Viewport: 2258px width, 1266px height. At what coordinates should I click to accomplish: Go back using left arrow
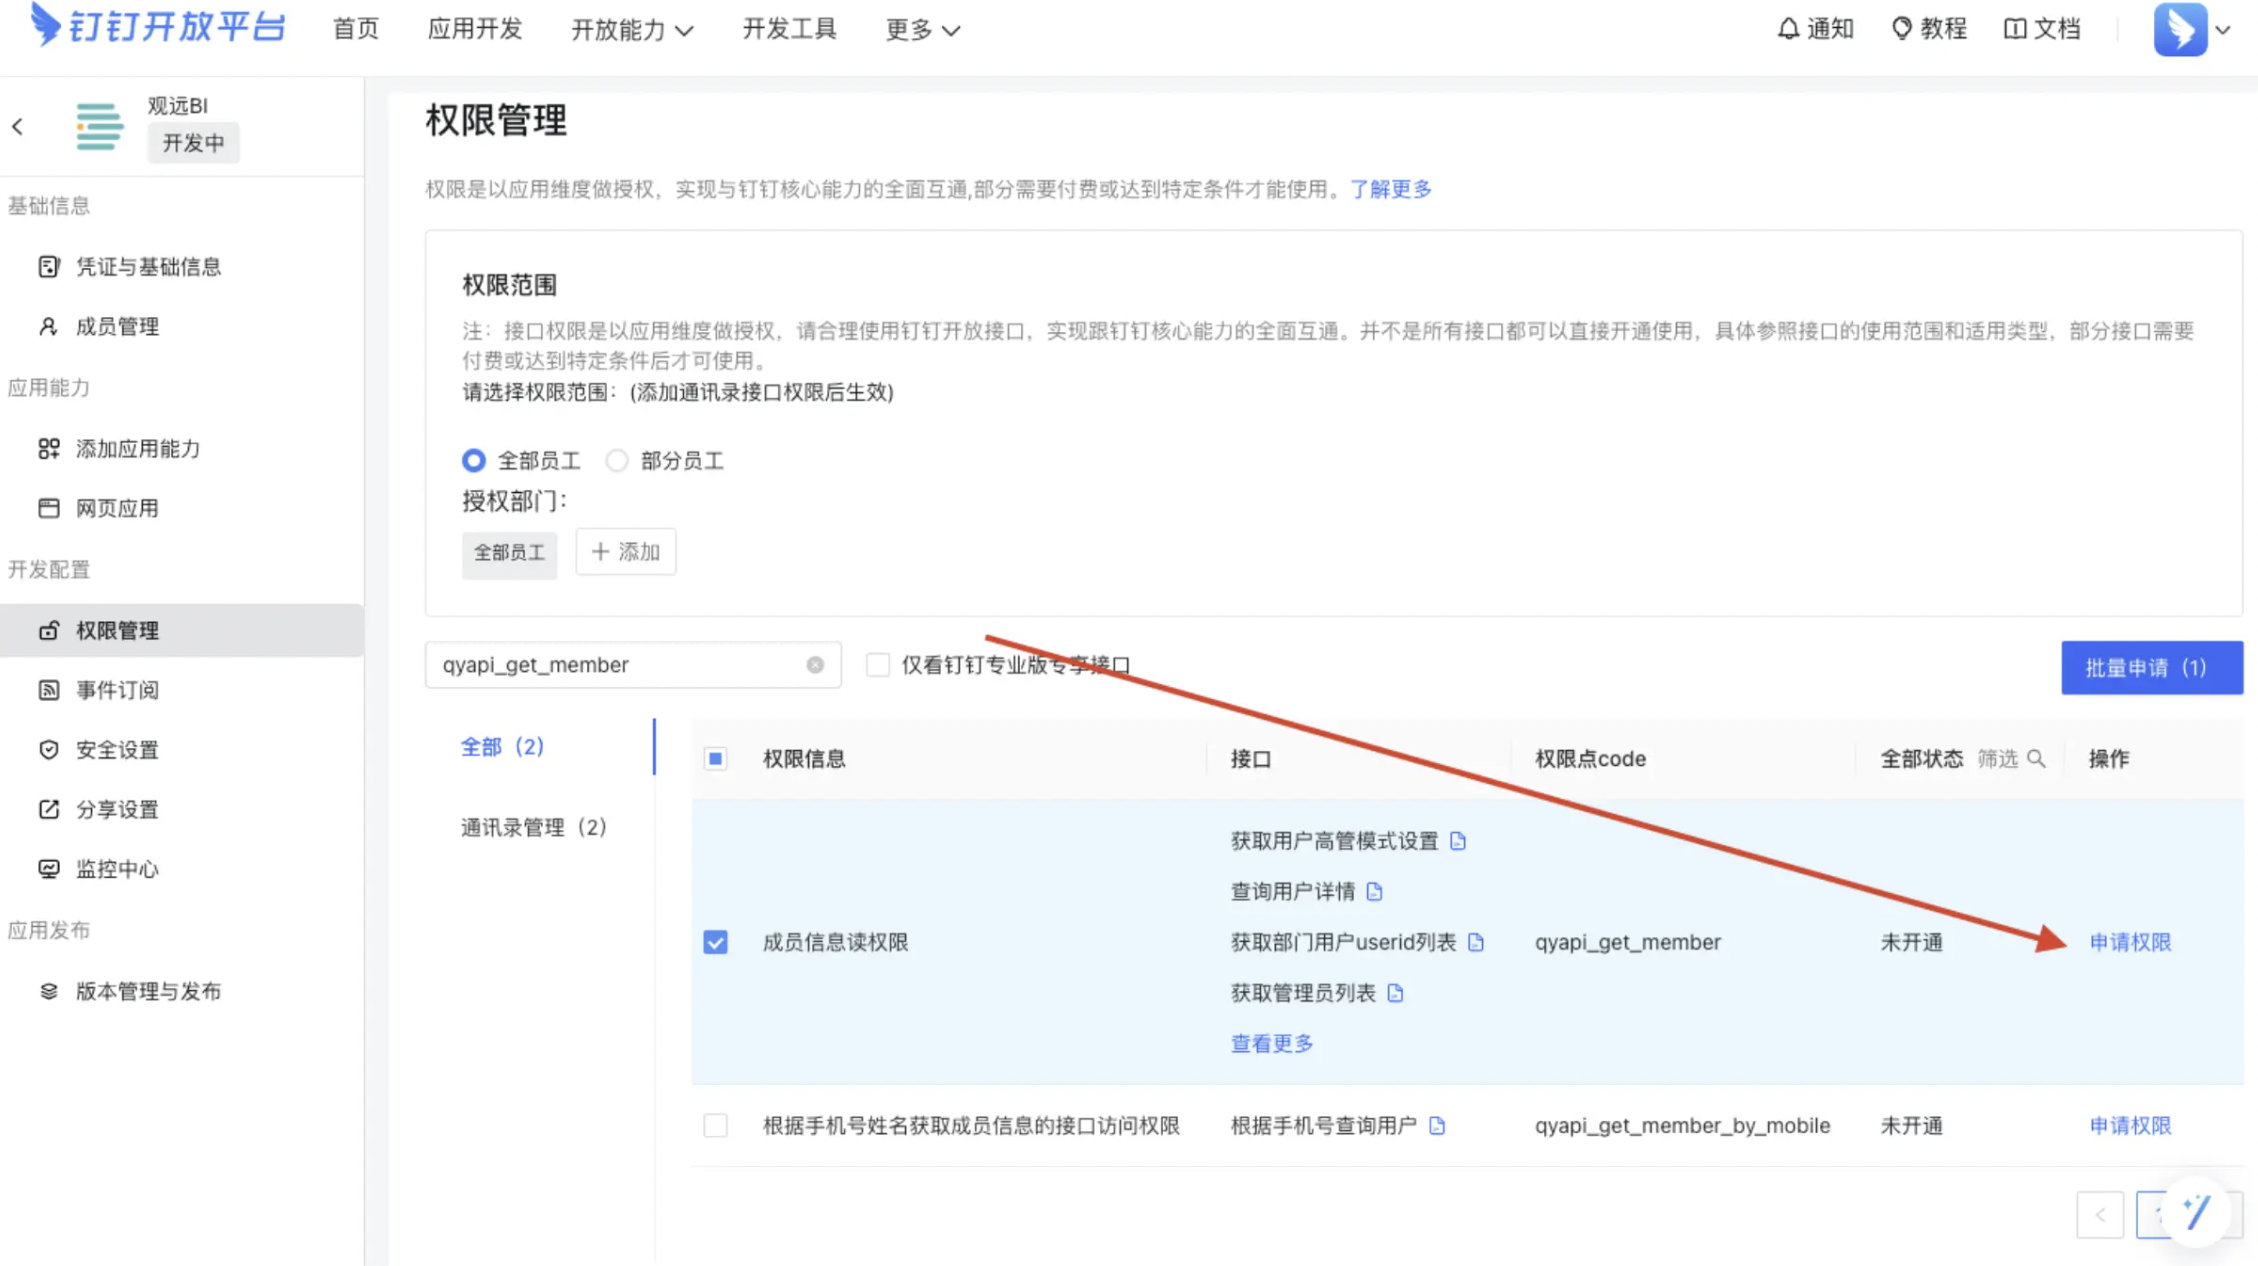[x=18, y=126]
